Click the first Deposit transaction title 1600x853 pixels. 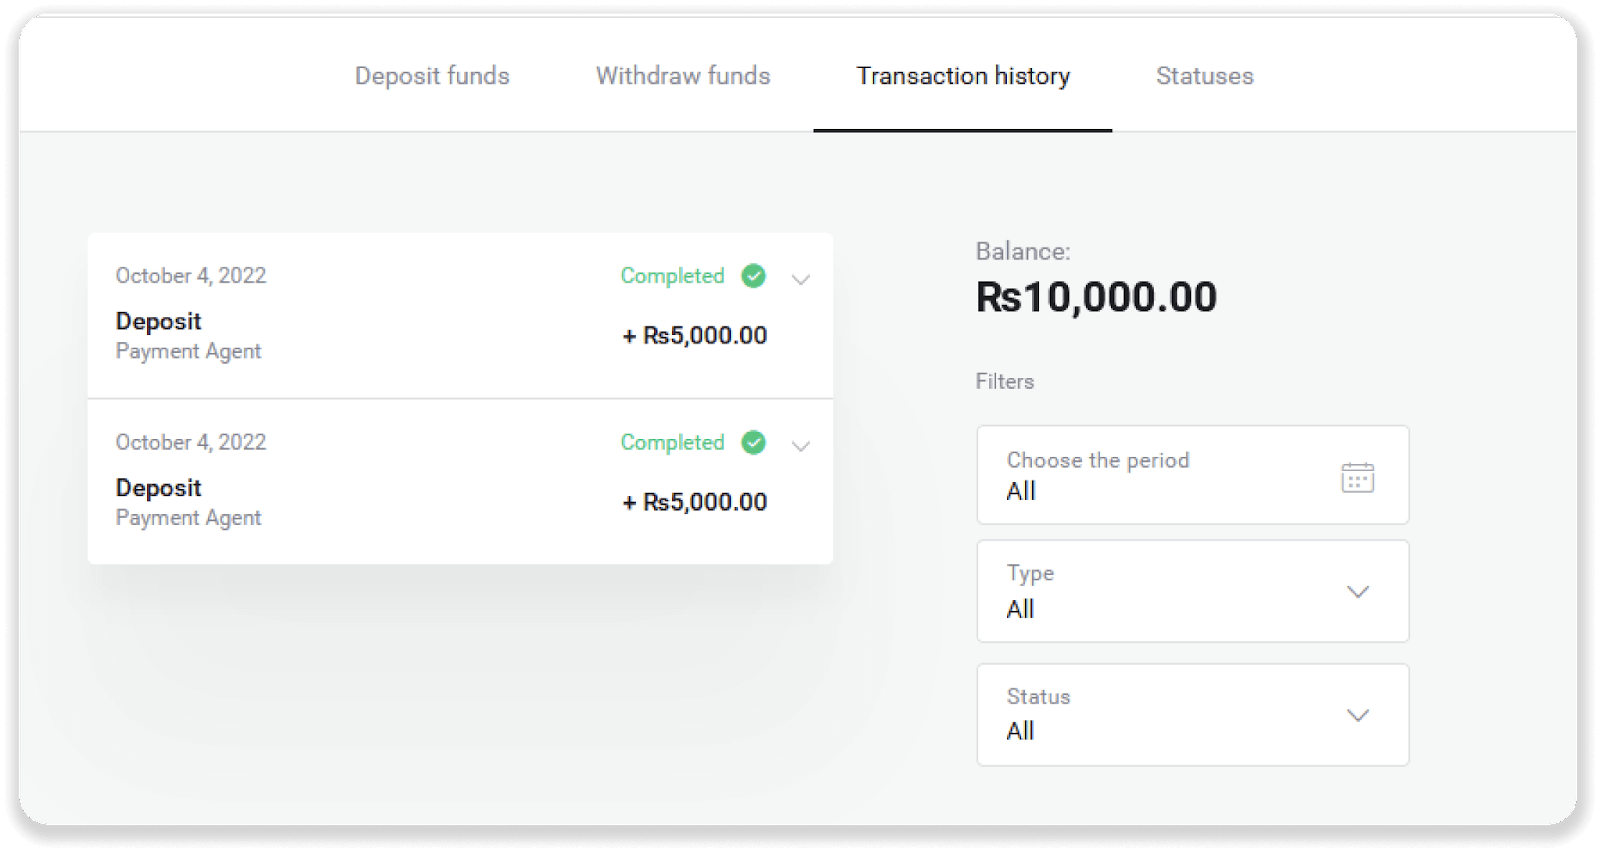[159, 321]
